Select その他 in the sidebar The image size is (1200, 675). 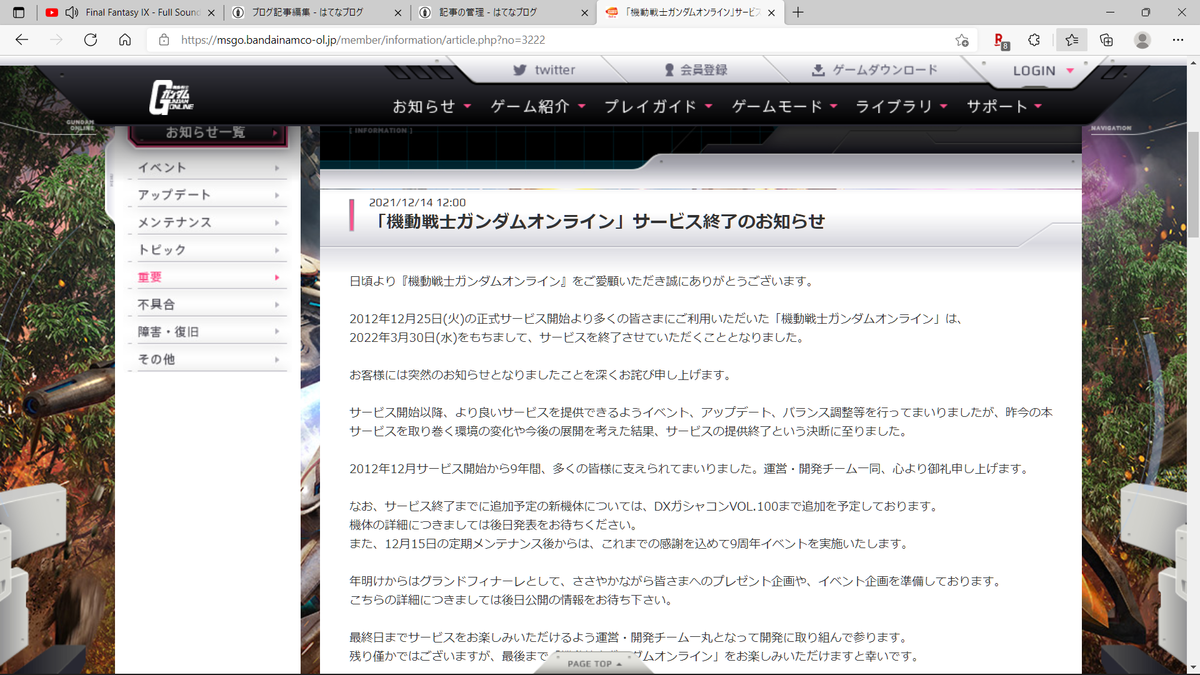[x=209, y=359]
